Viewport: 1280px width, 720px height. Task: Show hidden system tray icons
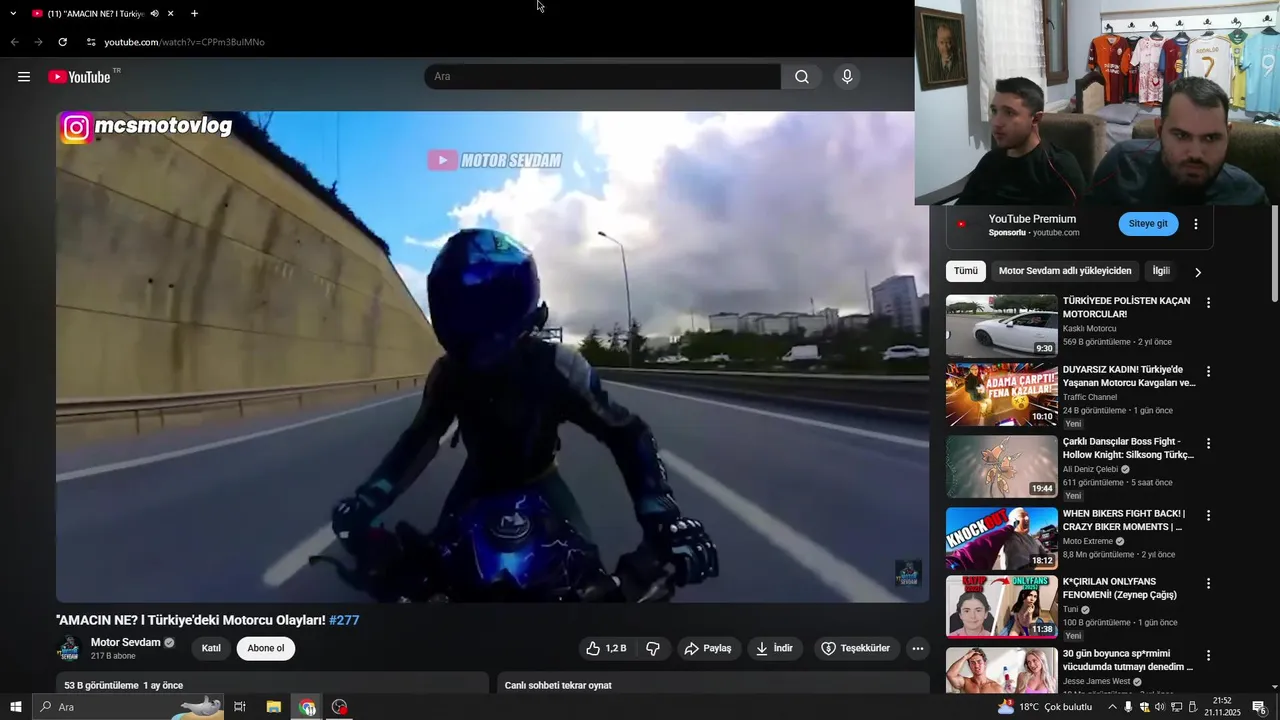click(1112, 707)
